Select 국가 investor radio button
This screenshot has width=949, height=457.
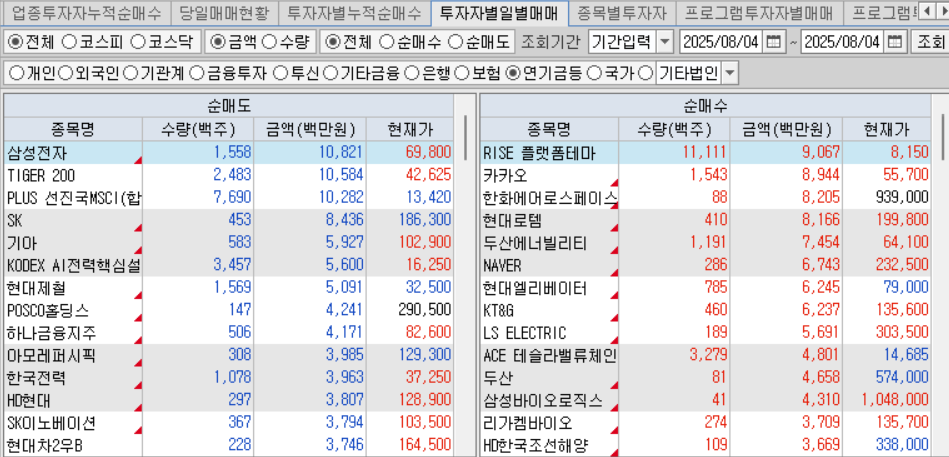pyautogui.click(x=594, y=74)
